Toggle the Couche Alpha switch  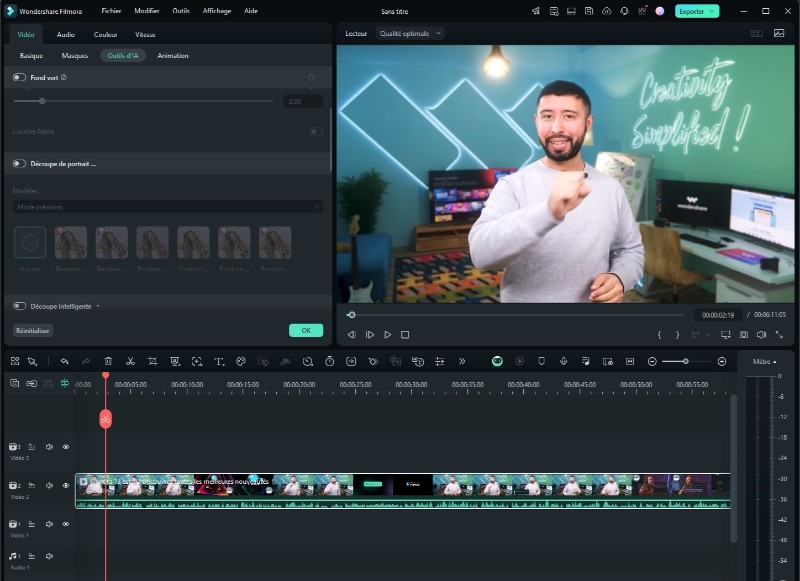click(x=316, y=132)
